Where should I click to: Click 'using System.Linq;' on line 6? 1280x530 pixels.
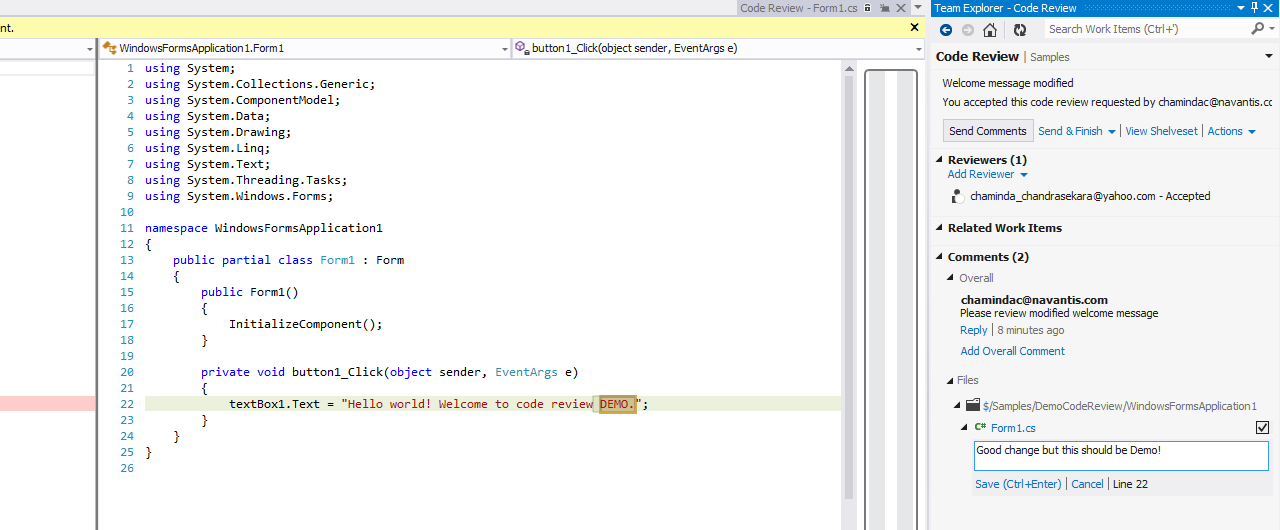tap(208, 148)
